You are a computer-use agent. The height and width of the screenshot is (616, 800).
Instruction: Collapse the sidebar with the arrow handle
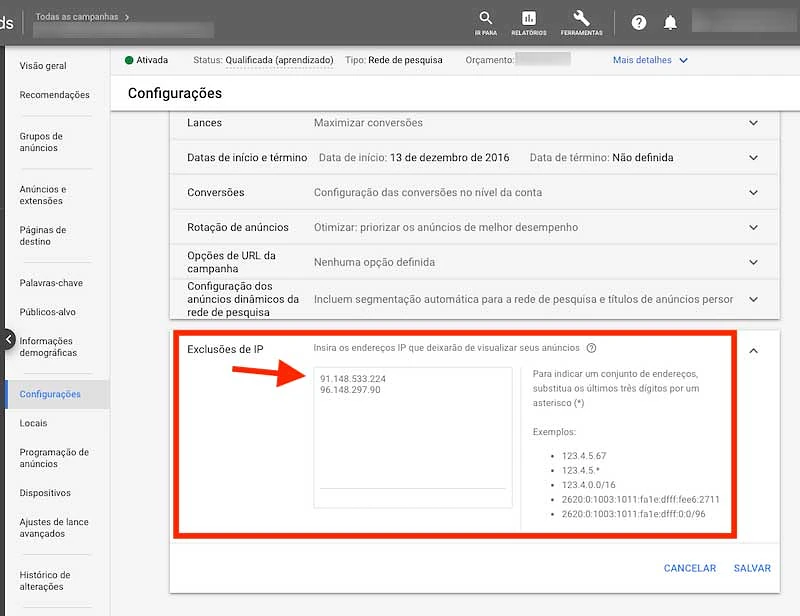point(8,339)
